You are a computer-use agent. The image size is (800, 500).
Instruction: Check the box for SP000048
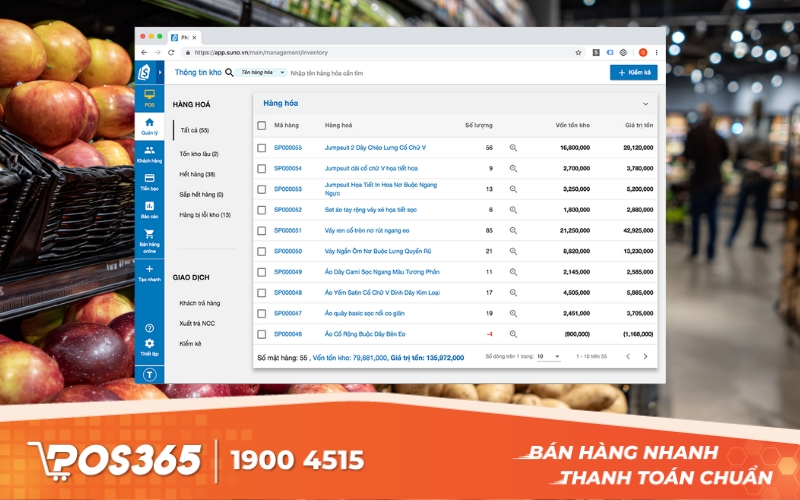tap(262, 293)
